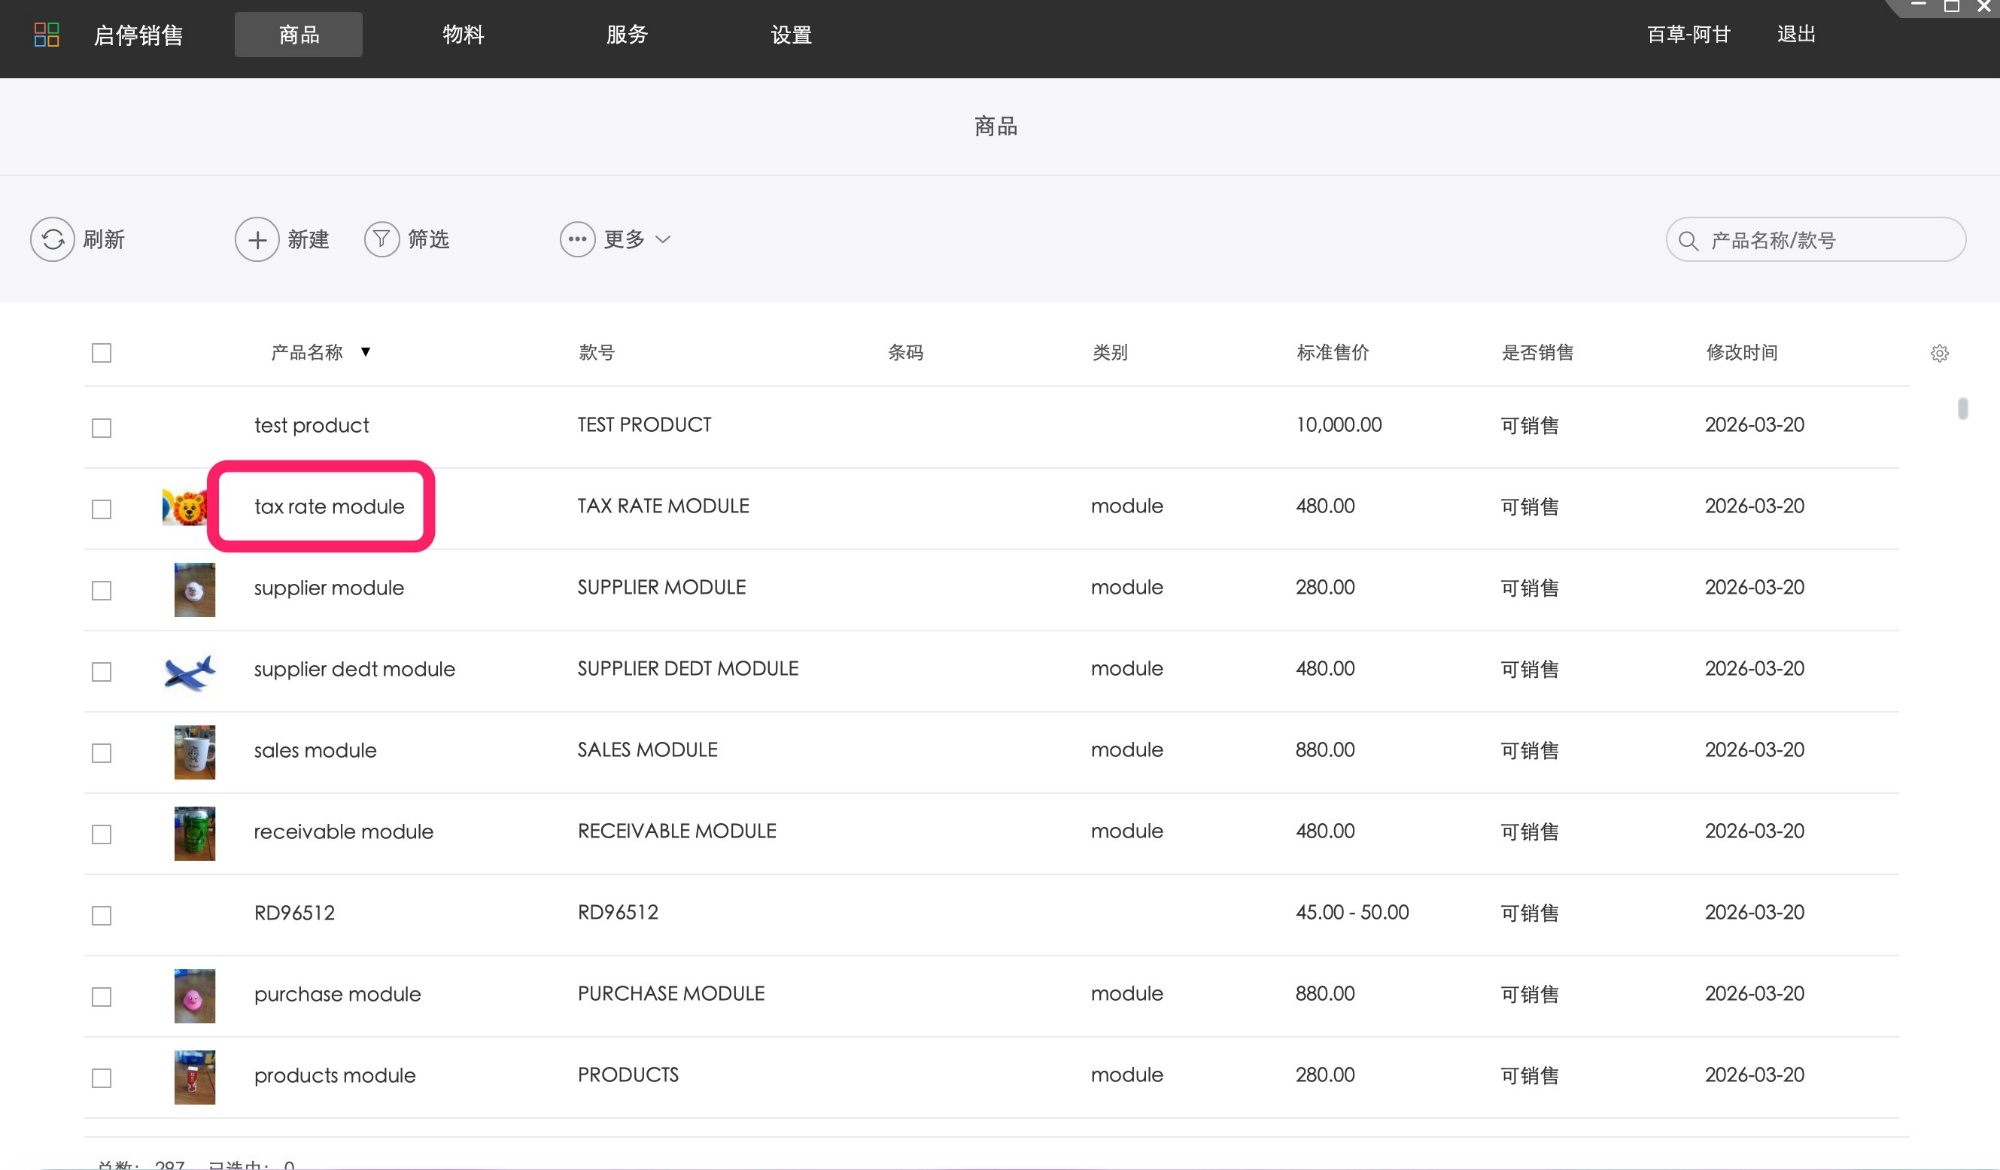Check the supplier module row checkbox
This screenshot has width=2000, height=1170.
[102, 590]
